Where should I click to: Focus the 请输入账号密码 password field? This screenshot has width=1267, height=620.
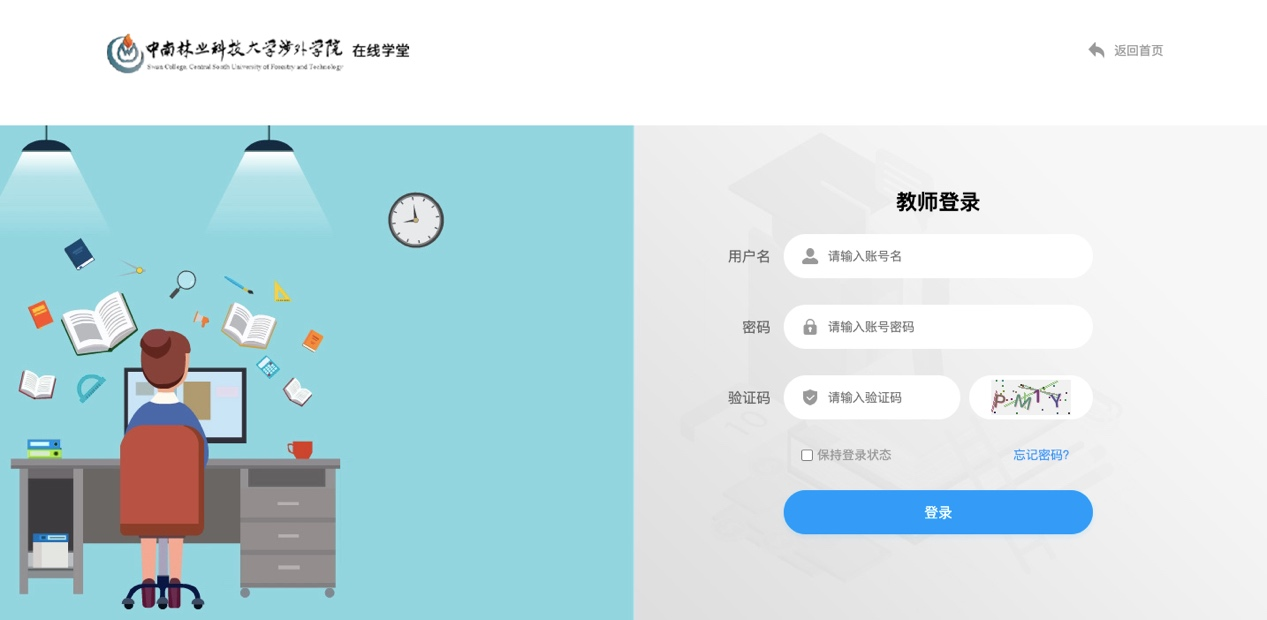point(938,327)
